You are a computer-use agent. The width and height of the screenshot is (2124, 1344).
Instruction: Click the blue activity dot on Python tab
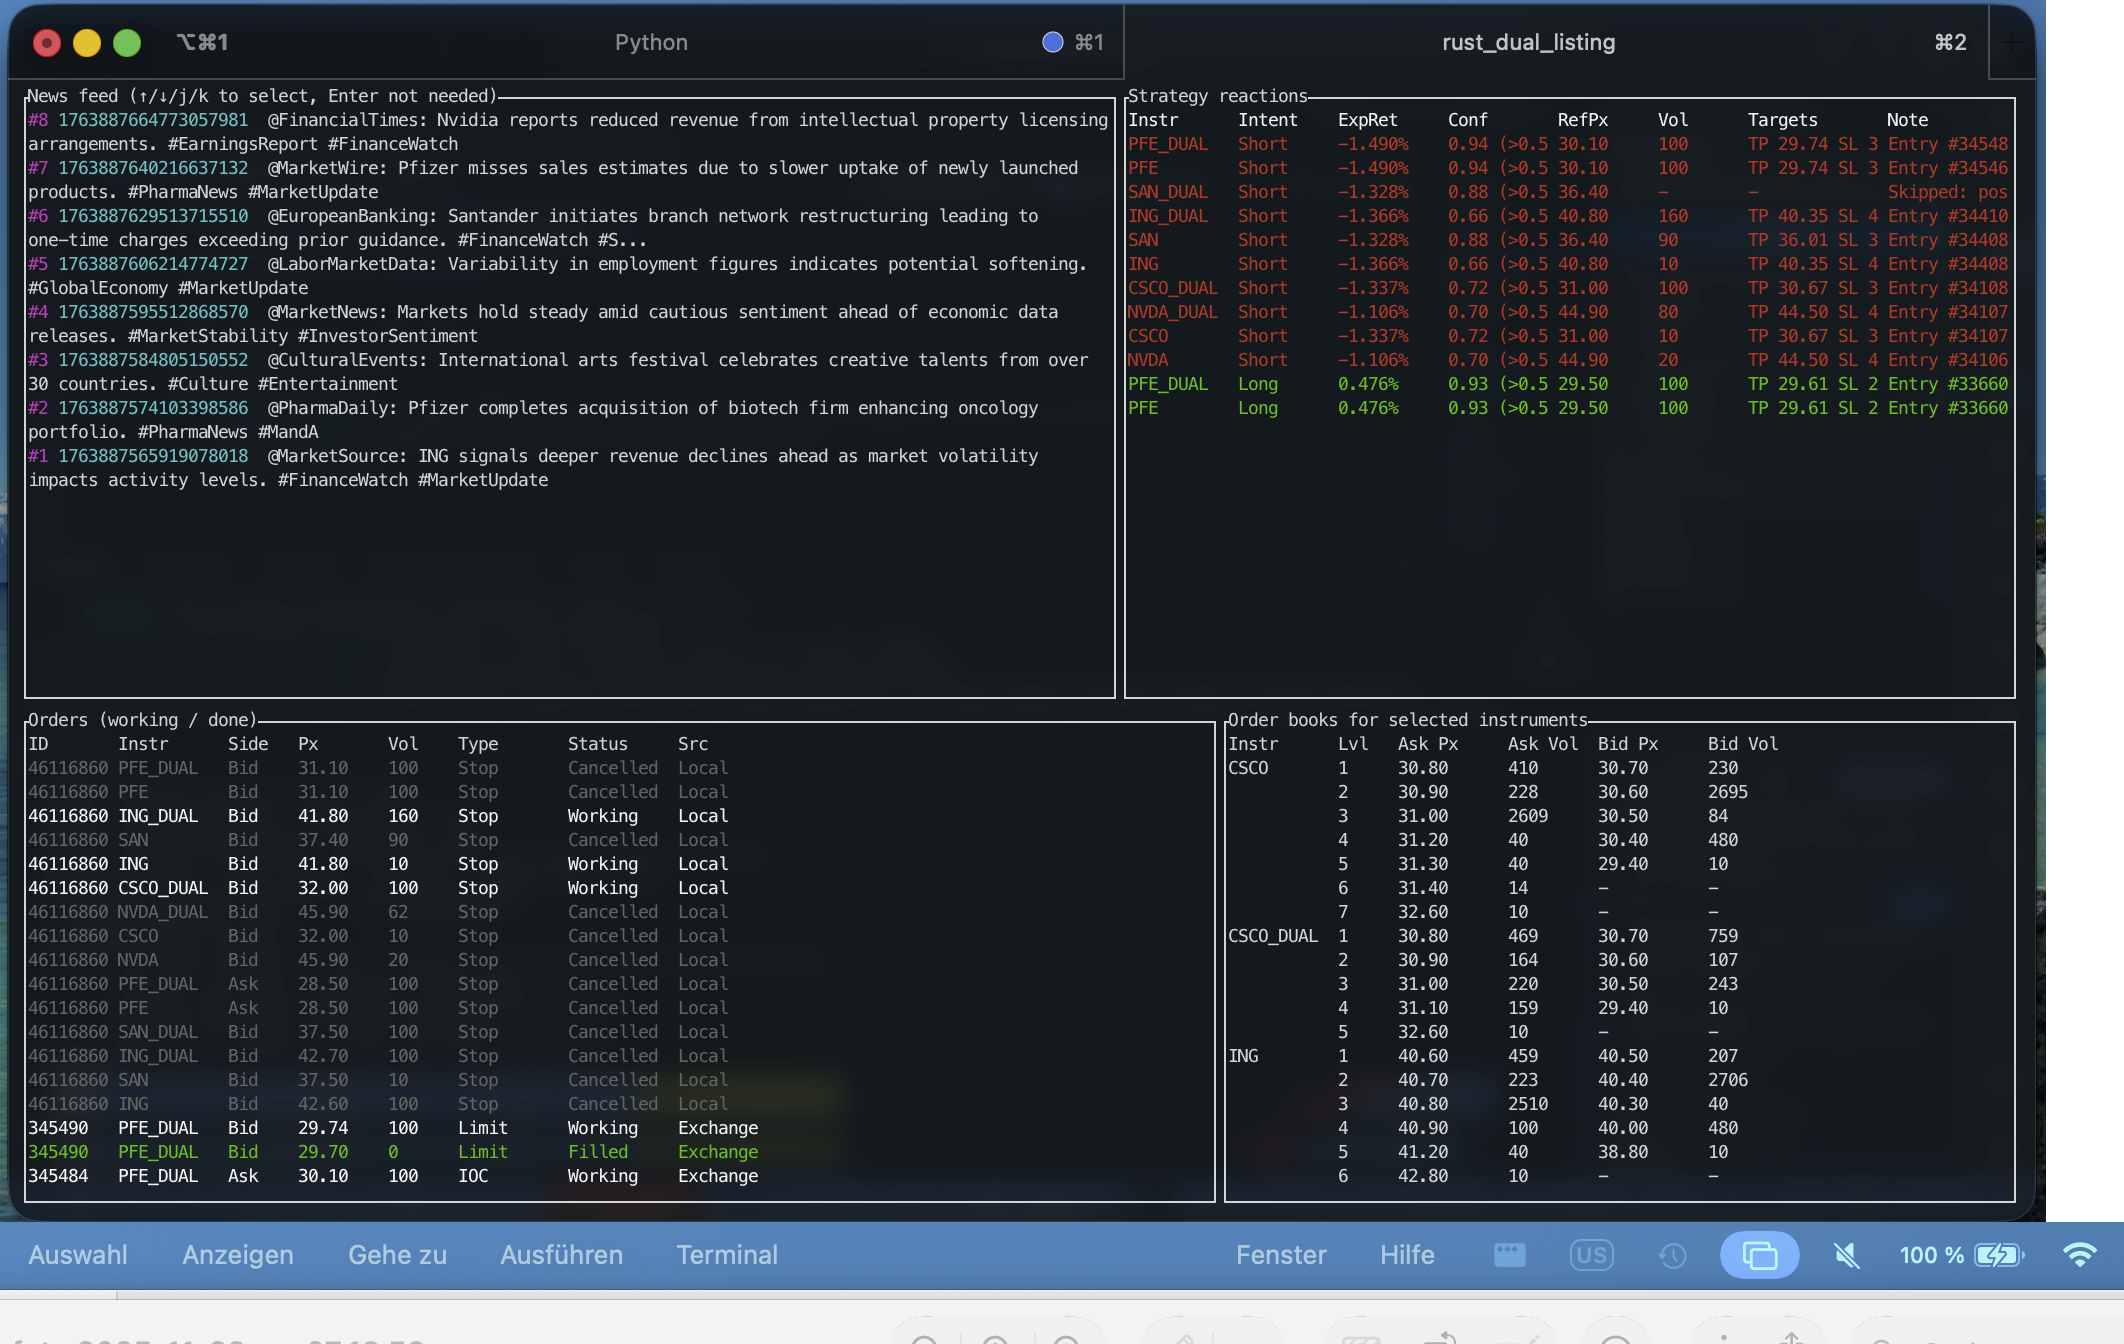click(1052, 42)
